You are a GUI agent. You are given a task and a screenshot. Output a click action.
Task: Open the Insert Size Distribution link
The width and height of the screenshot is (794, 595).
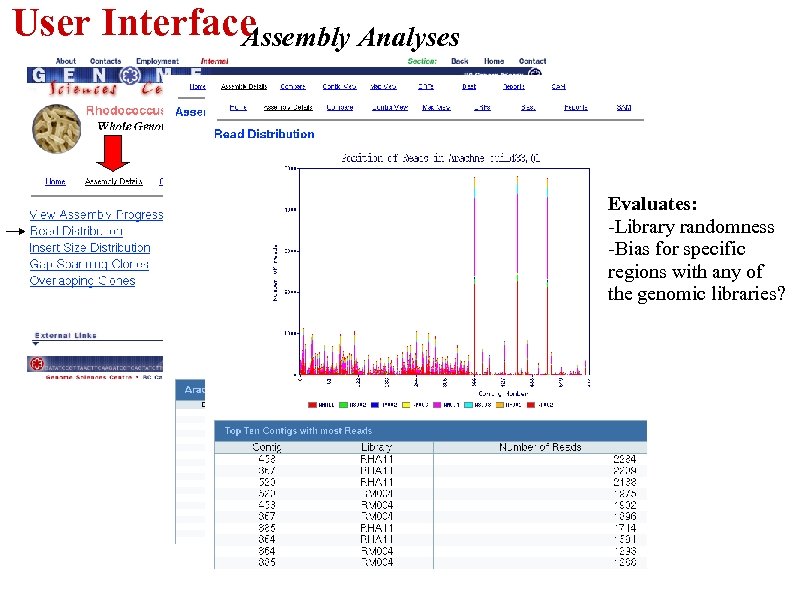pos(90,248)
